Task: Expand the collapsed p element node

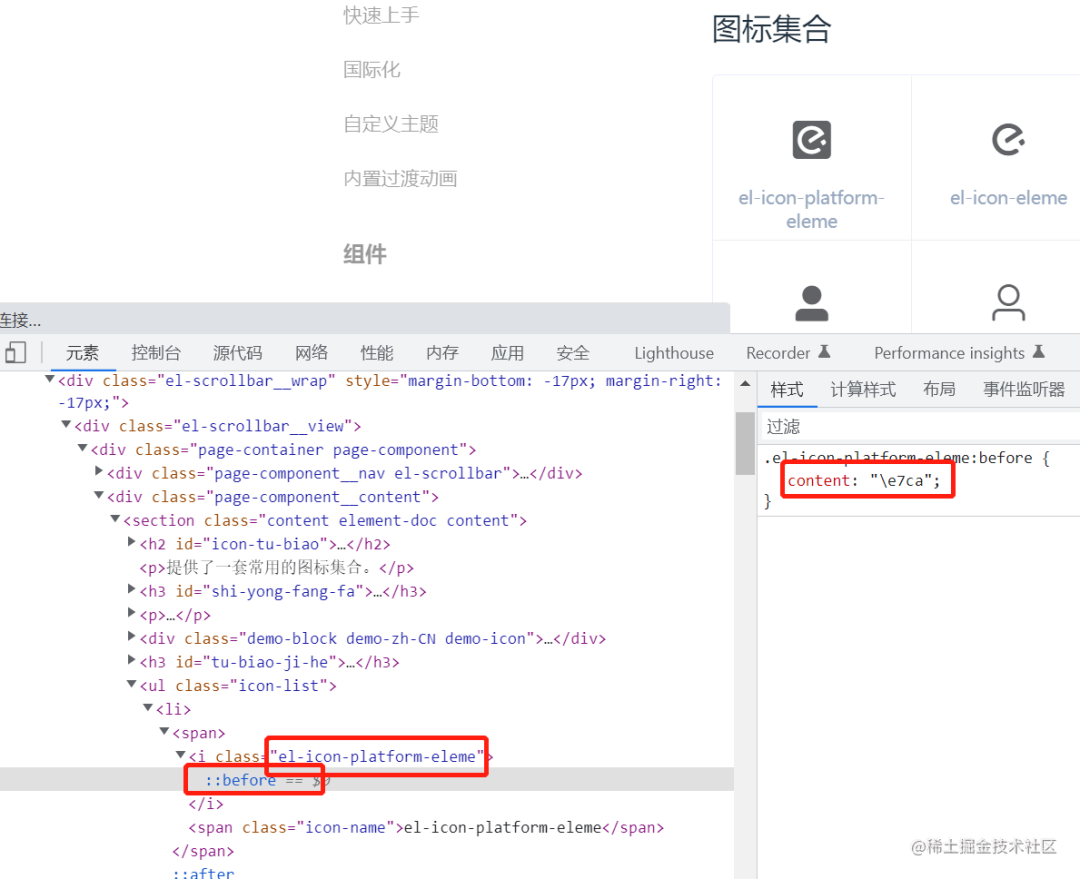Action: [x=132, y=613]
